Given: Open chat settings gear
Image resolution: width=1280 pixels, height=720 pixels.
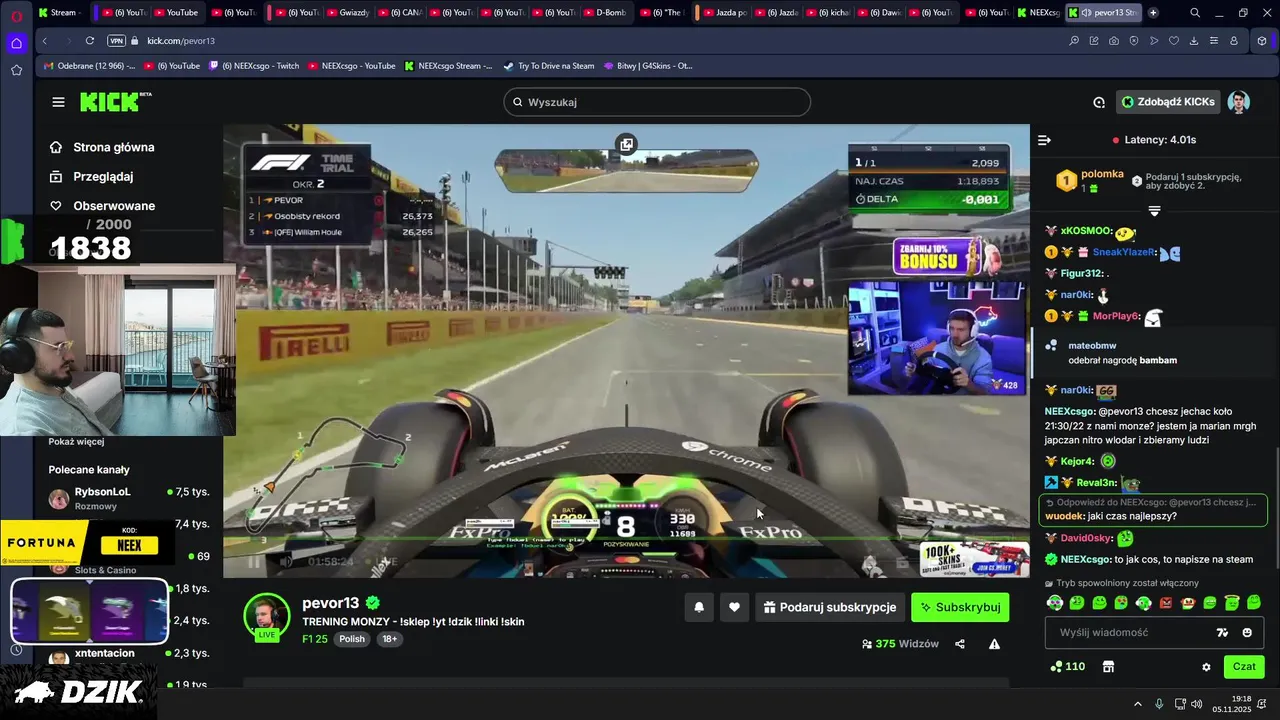Looking at the screenshot, I should [1206, 667].
